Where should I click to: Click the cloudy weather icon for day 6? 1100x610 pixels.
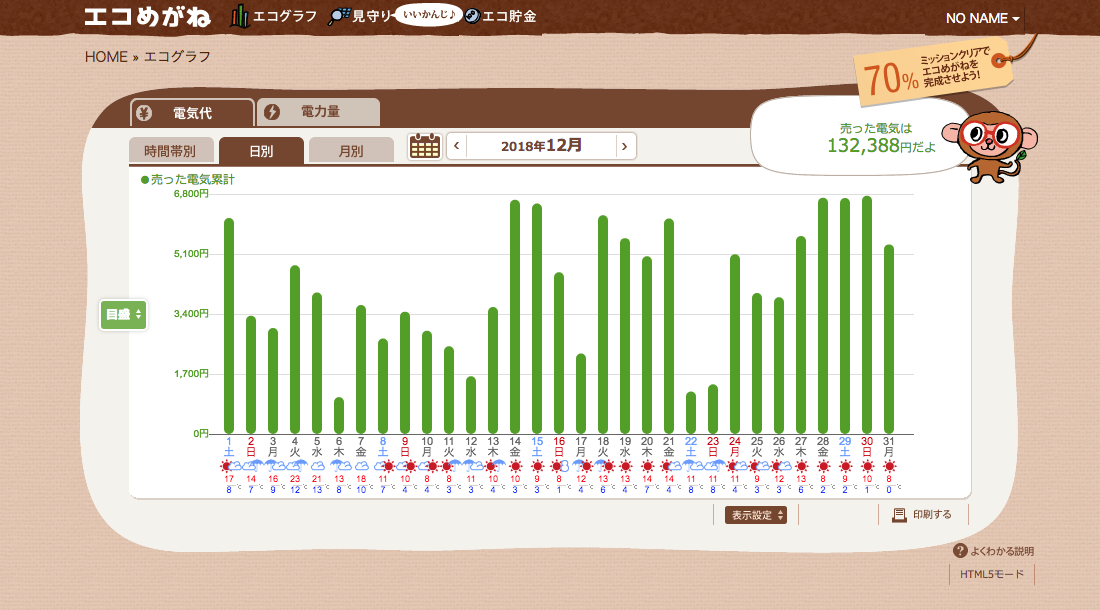[x=340, y=466]
